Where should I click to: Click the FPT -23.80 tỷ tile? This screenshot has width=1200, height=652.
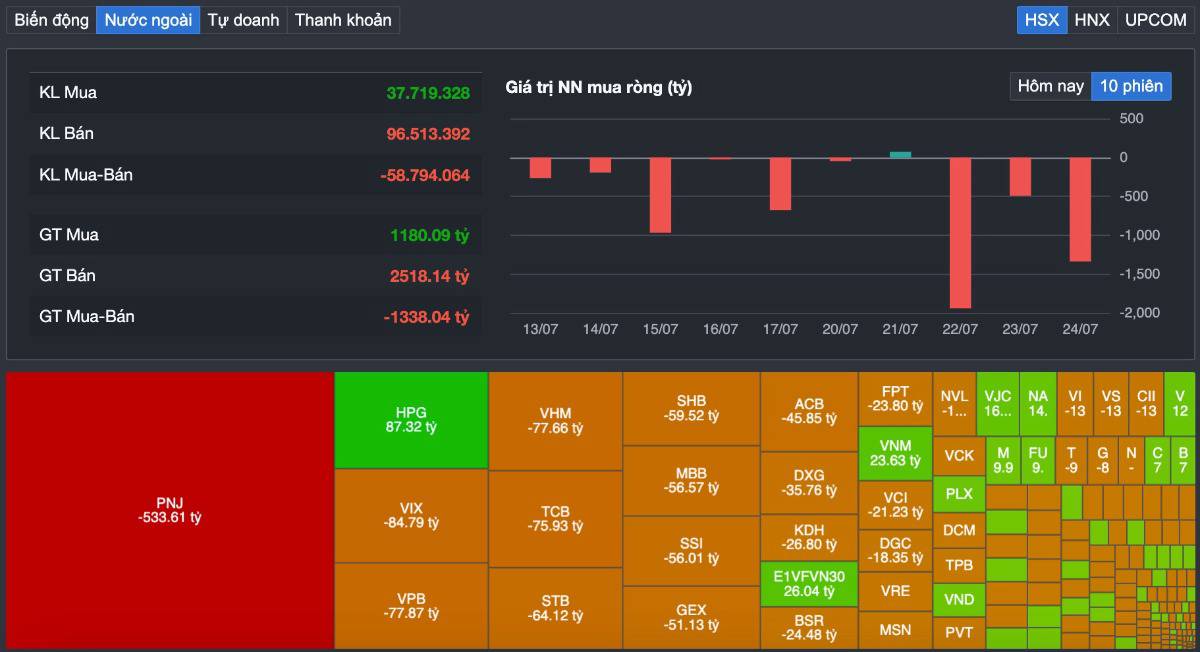pyautogui.click(x=895, y=398)
